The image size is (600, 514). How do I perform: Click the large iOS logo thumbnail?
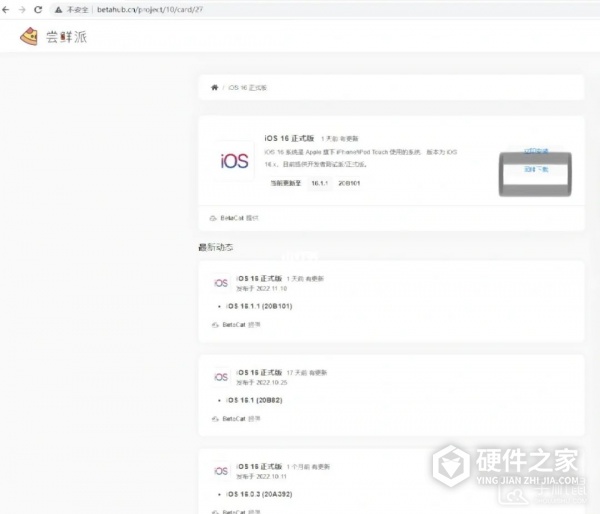(234, 161)
